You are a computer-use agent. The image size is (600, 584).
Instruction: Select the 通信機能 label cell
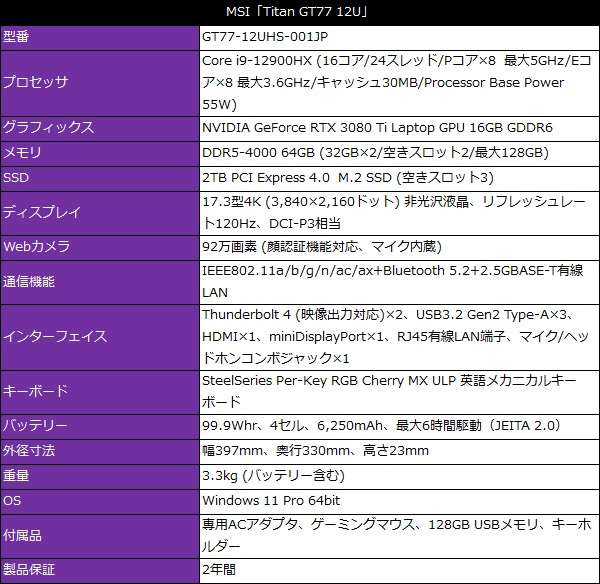pyautogui.click(x=100, y=282)
